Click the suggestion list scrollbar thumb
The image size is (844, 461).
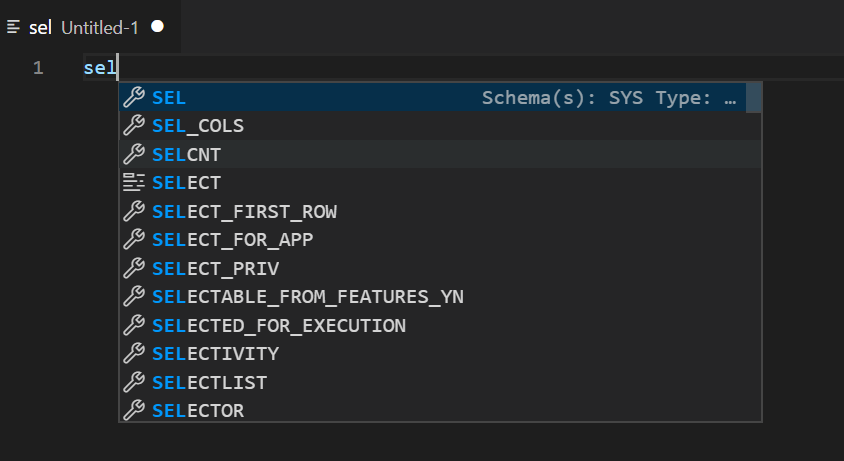[x=754, y=98]
